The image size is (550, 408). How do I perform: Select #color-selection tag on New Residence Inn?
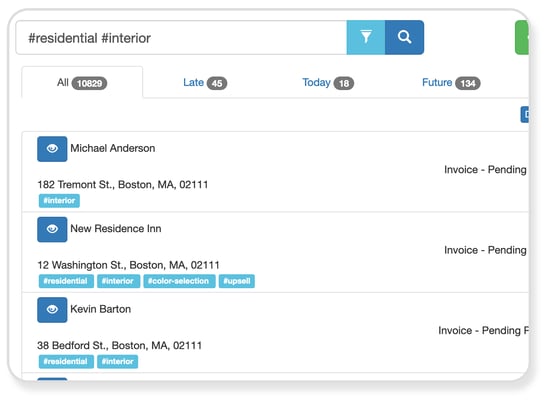pyautogui.click(x=179, y=281)
